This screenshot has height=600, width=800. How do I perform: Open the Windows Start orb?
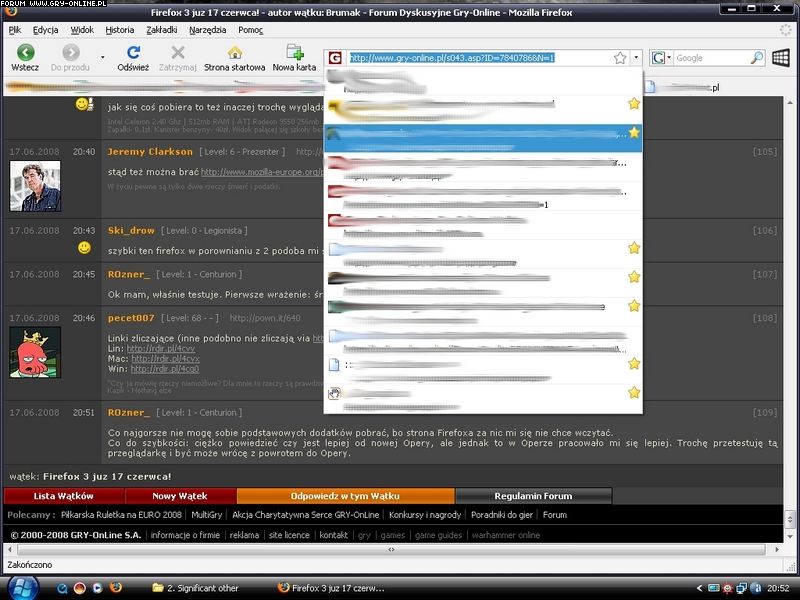(x=20, y=587)
